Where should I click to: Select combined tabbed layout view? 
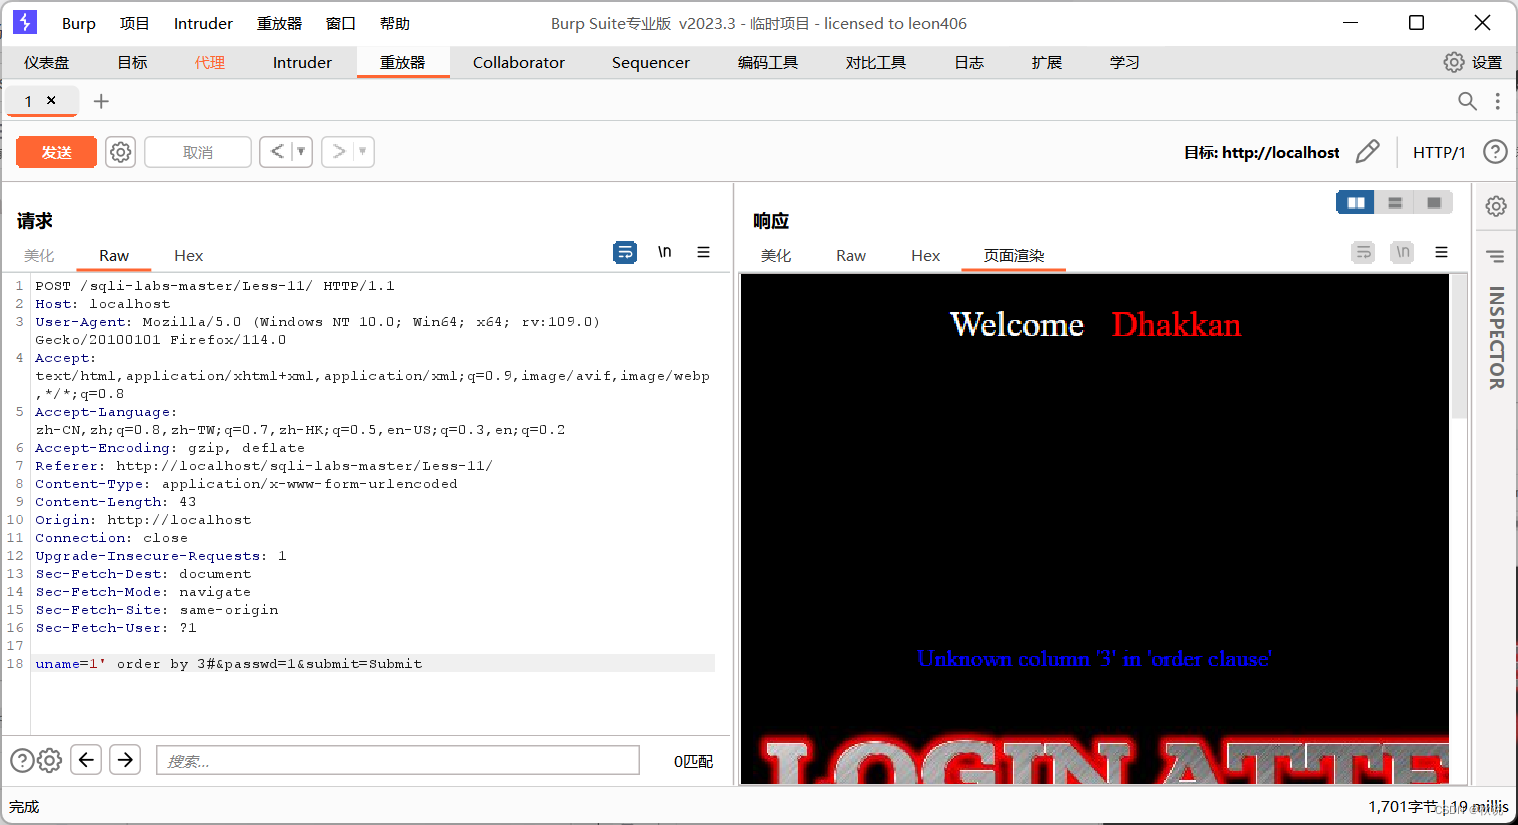point(1434,203)
